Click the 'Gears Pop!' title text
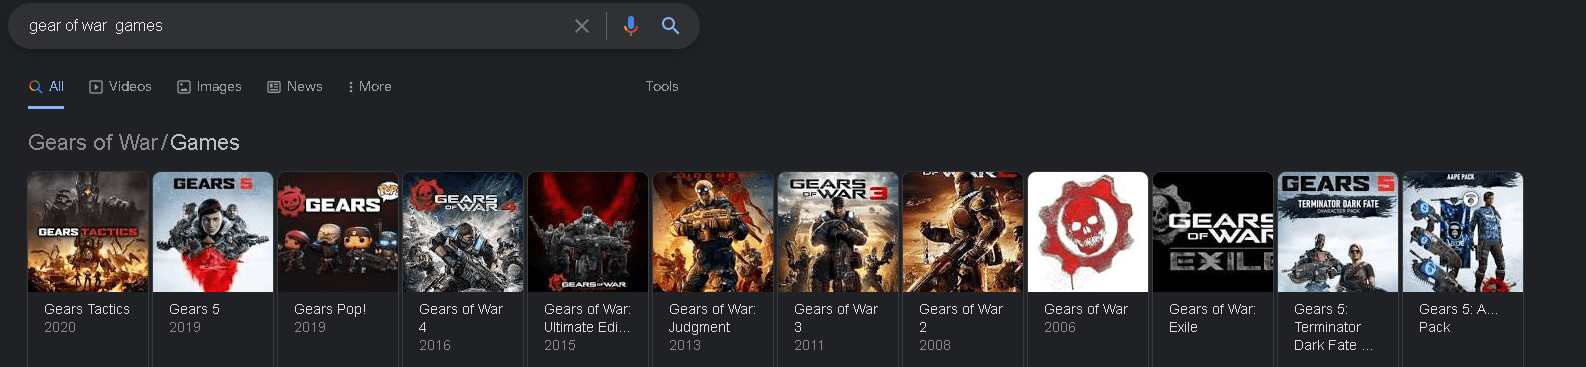Viewport: 1586px width, 367px height. tap(330, 309)
